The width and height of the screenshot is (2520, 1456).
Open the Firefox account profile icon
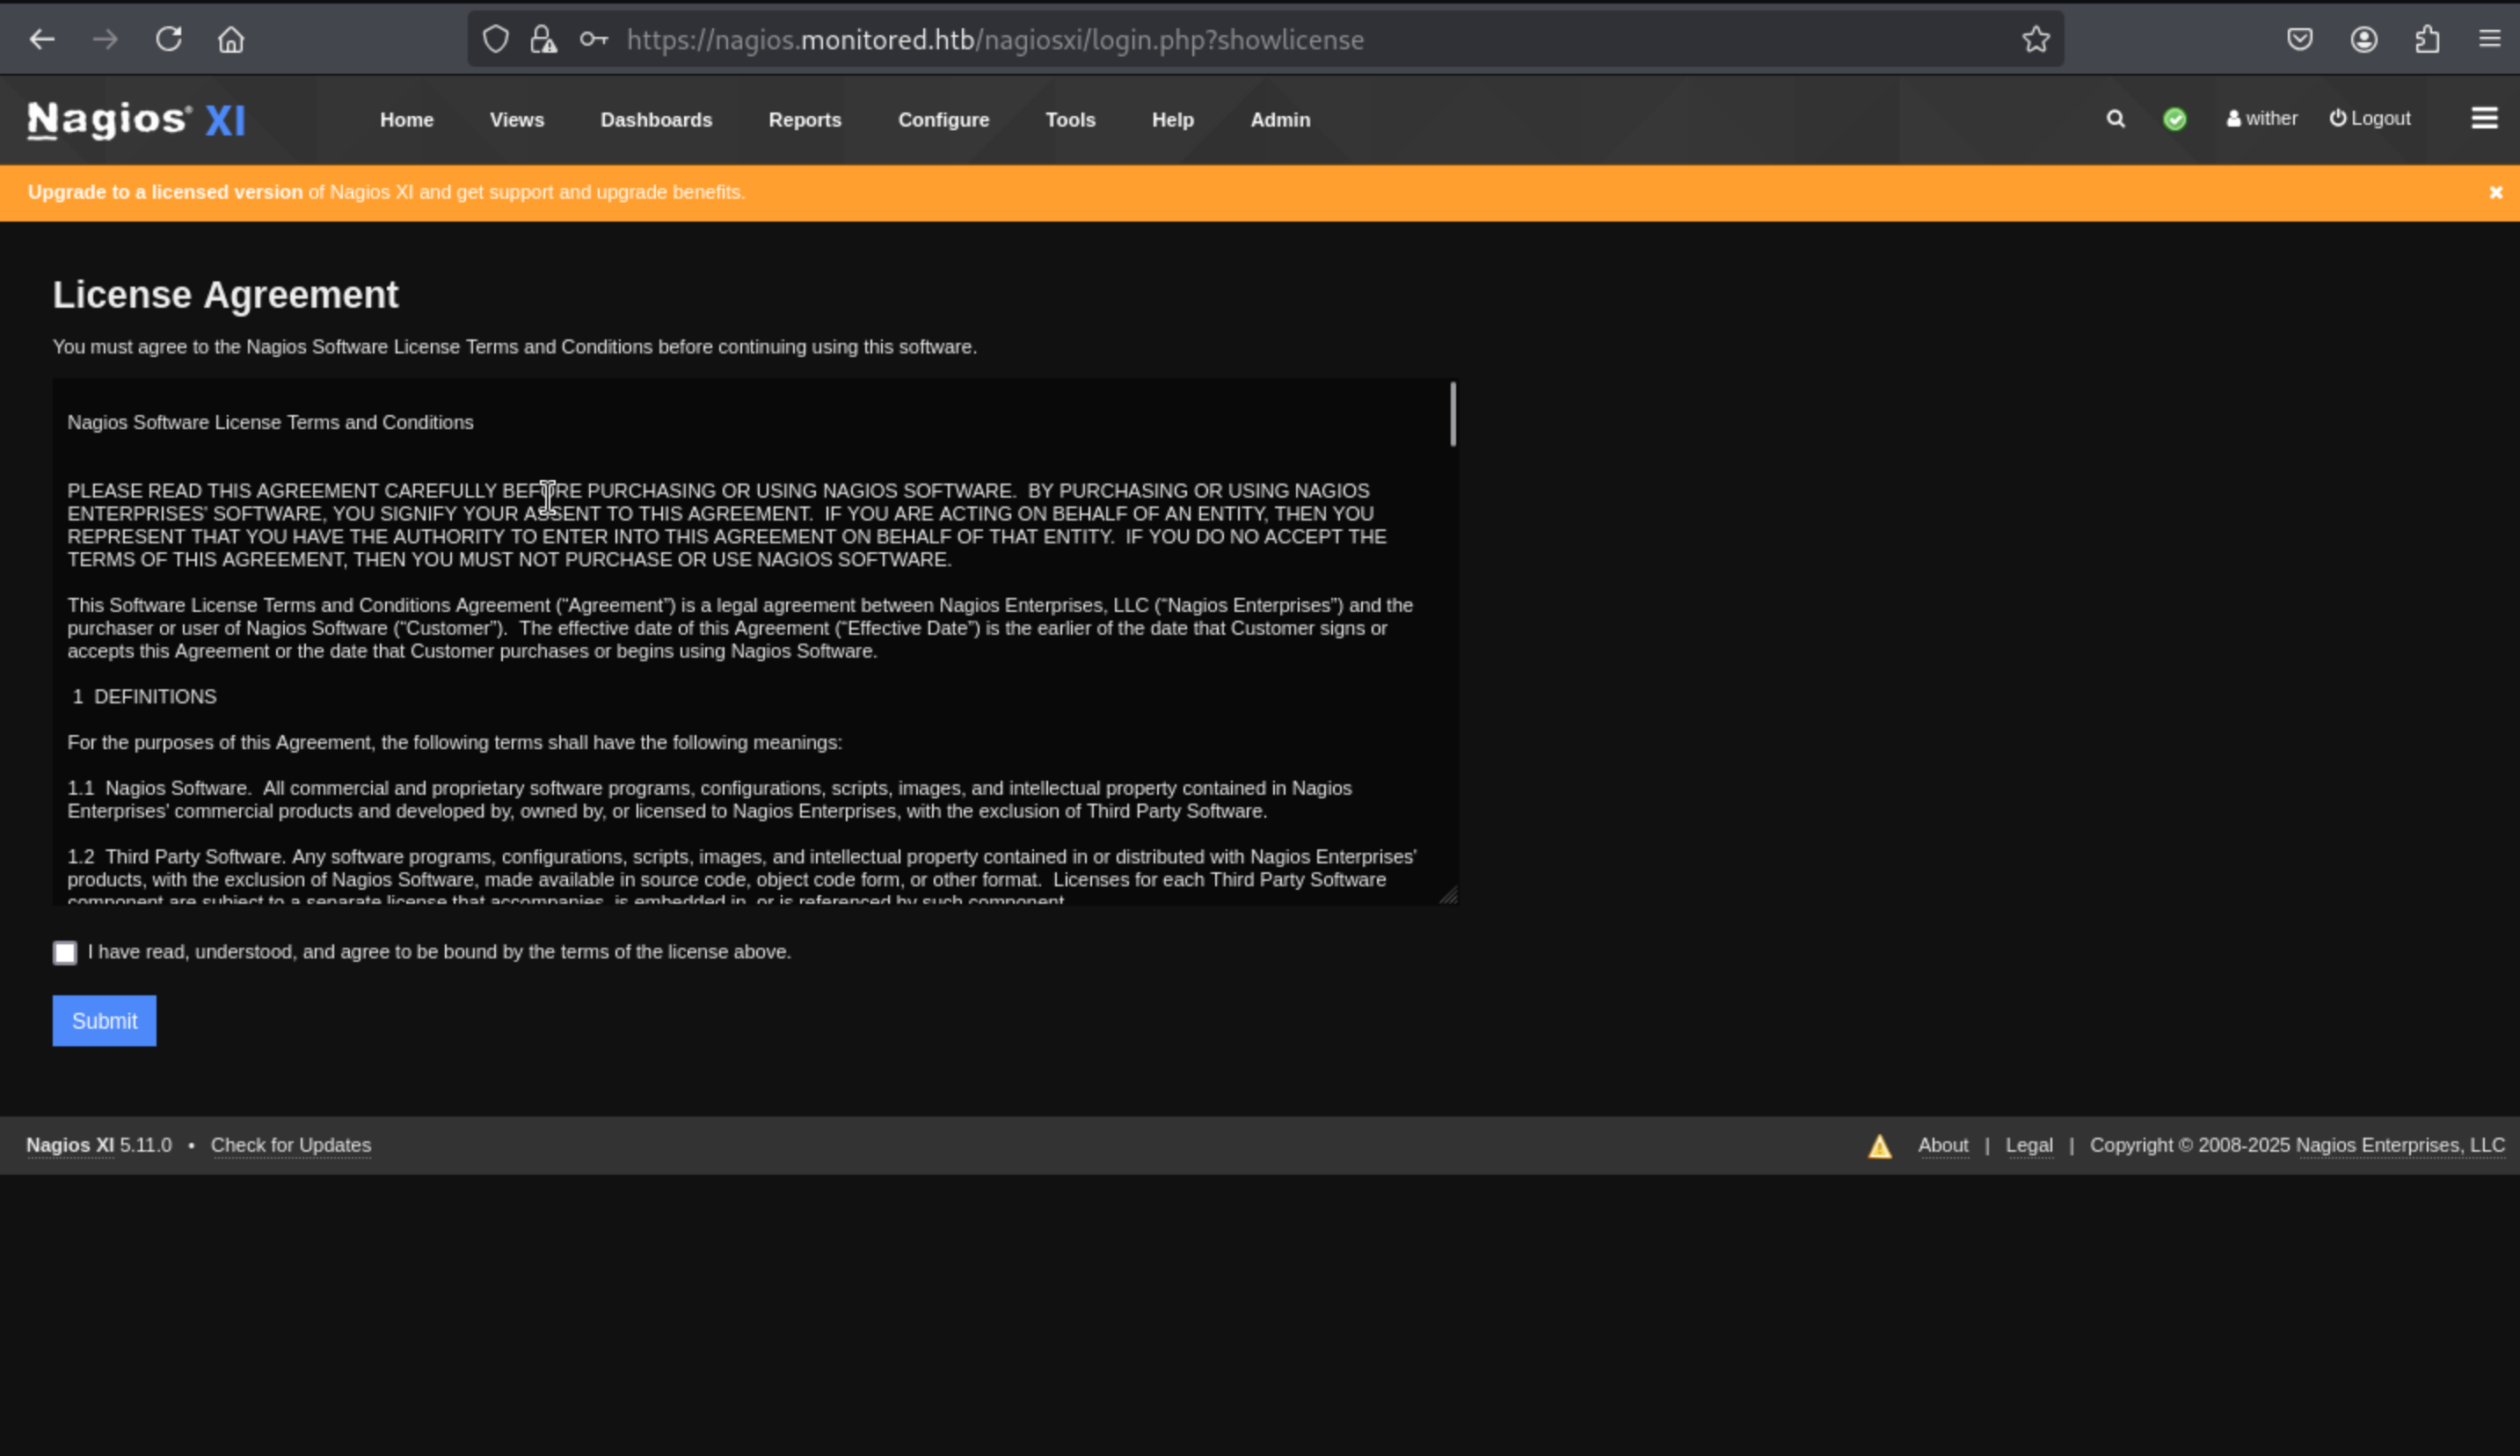[2363, 40]
